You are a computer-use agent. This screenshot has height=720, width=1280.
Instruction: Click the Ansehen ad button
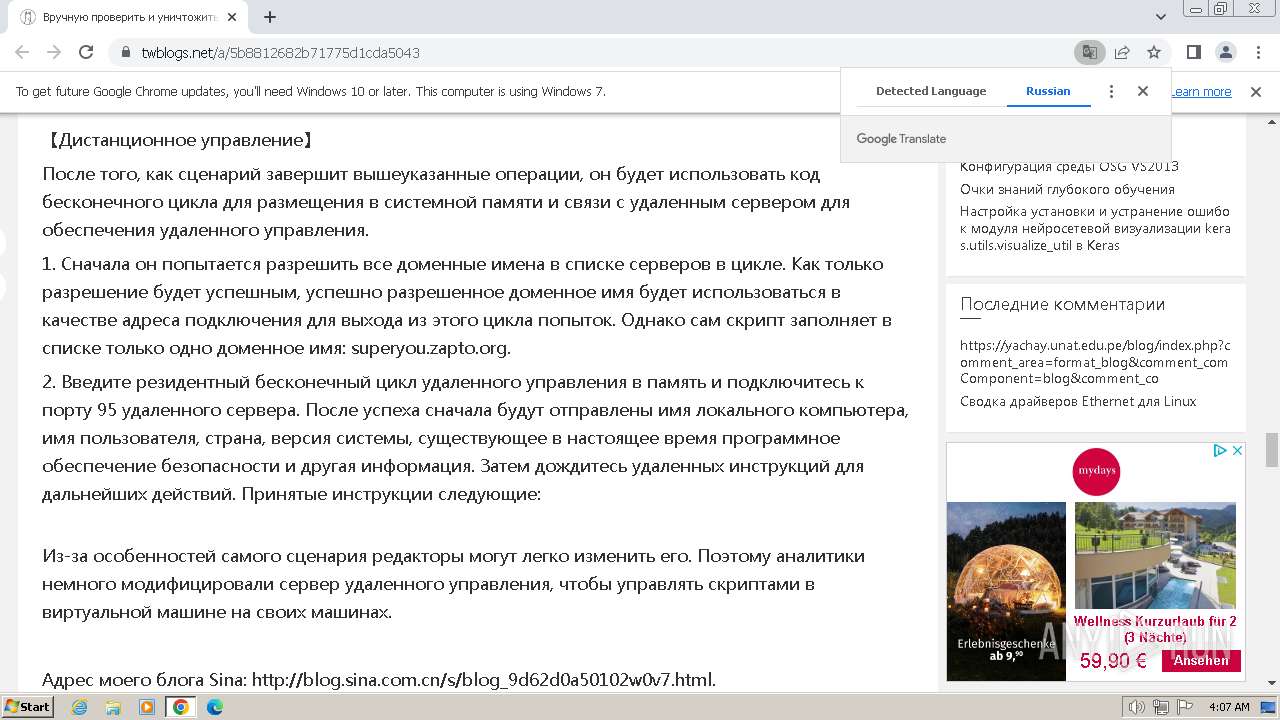pyautogui.click(x=1201, y=660)
